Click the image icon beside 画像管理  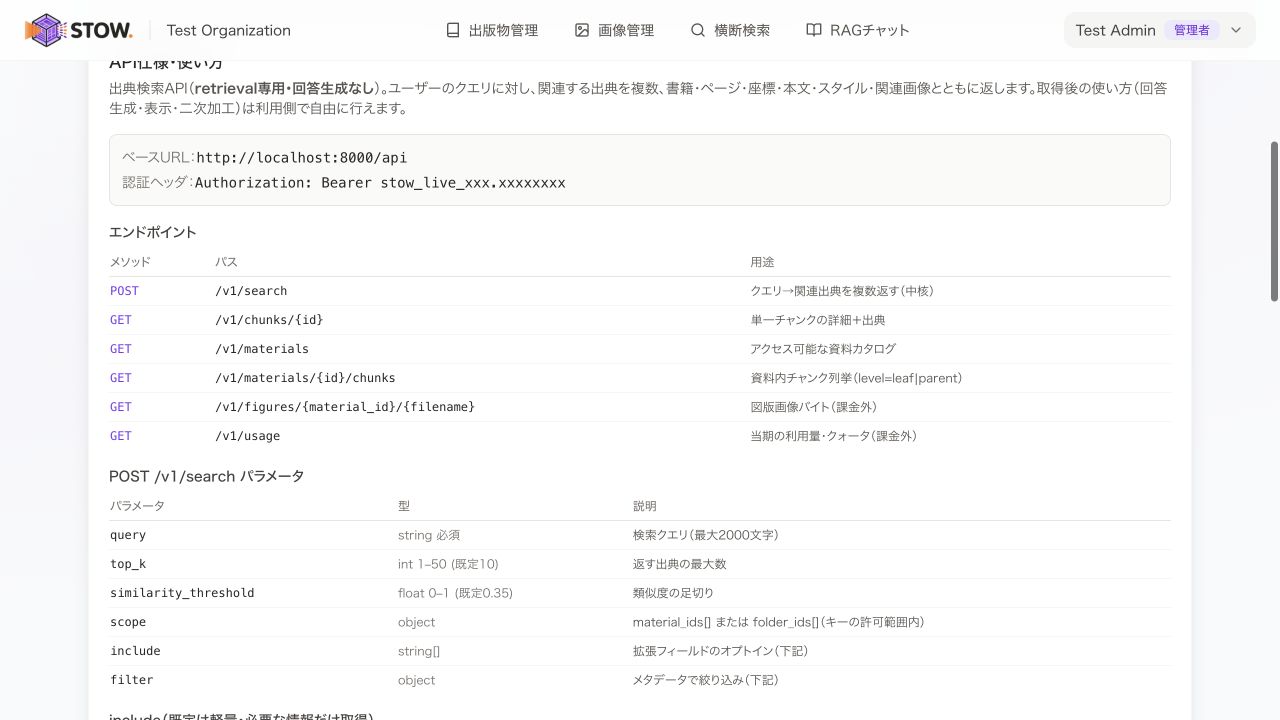pyautogui.click(x=582, y=30)
